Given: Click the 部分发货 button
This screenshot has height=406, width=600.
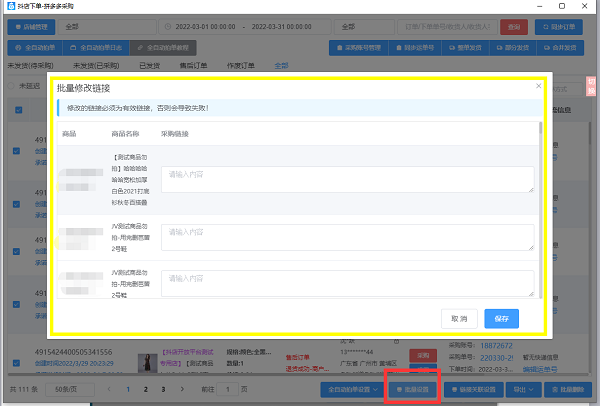Looking at the screenshot, I should 512,48.
